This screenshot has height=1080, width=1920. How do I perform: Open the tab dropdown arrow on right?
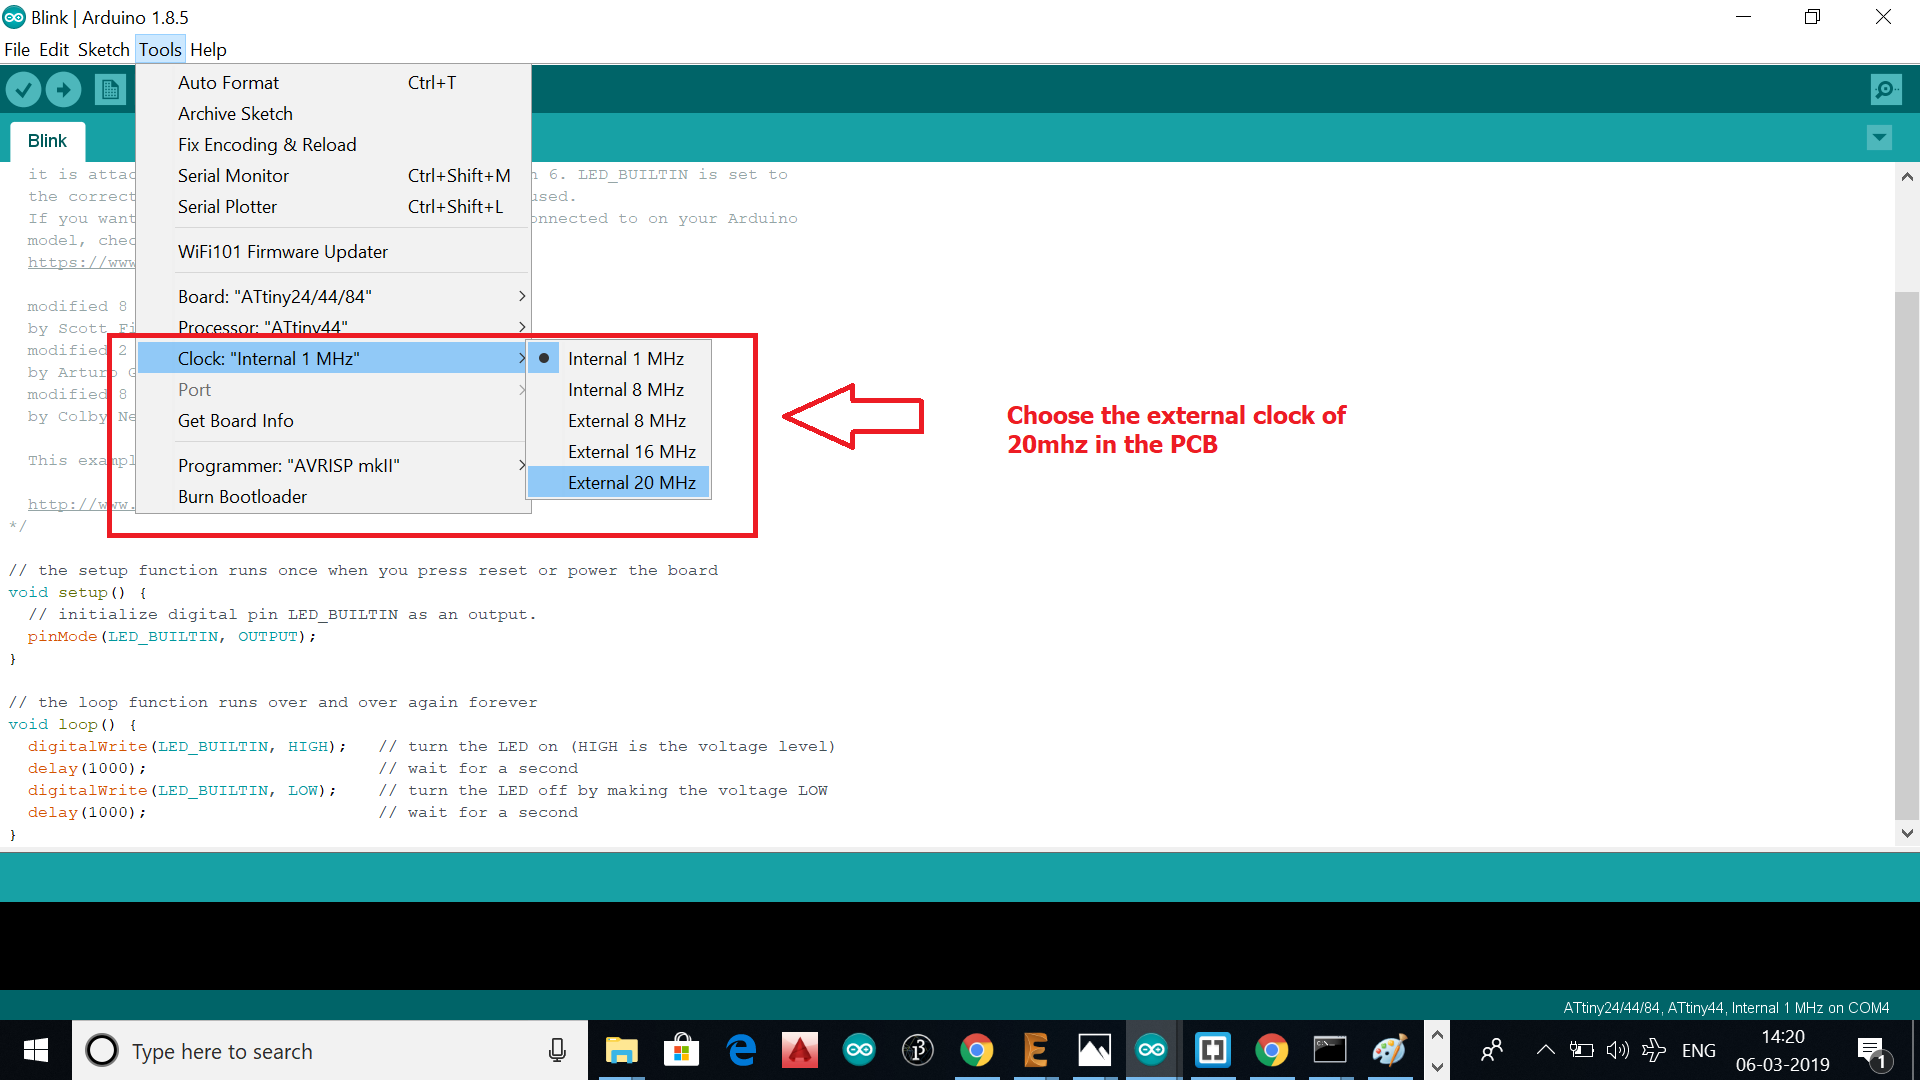(1879, 138)
